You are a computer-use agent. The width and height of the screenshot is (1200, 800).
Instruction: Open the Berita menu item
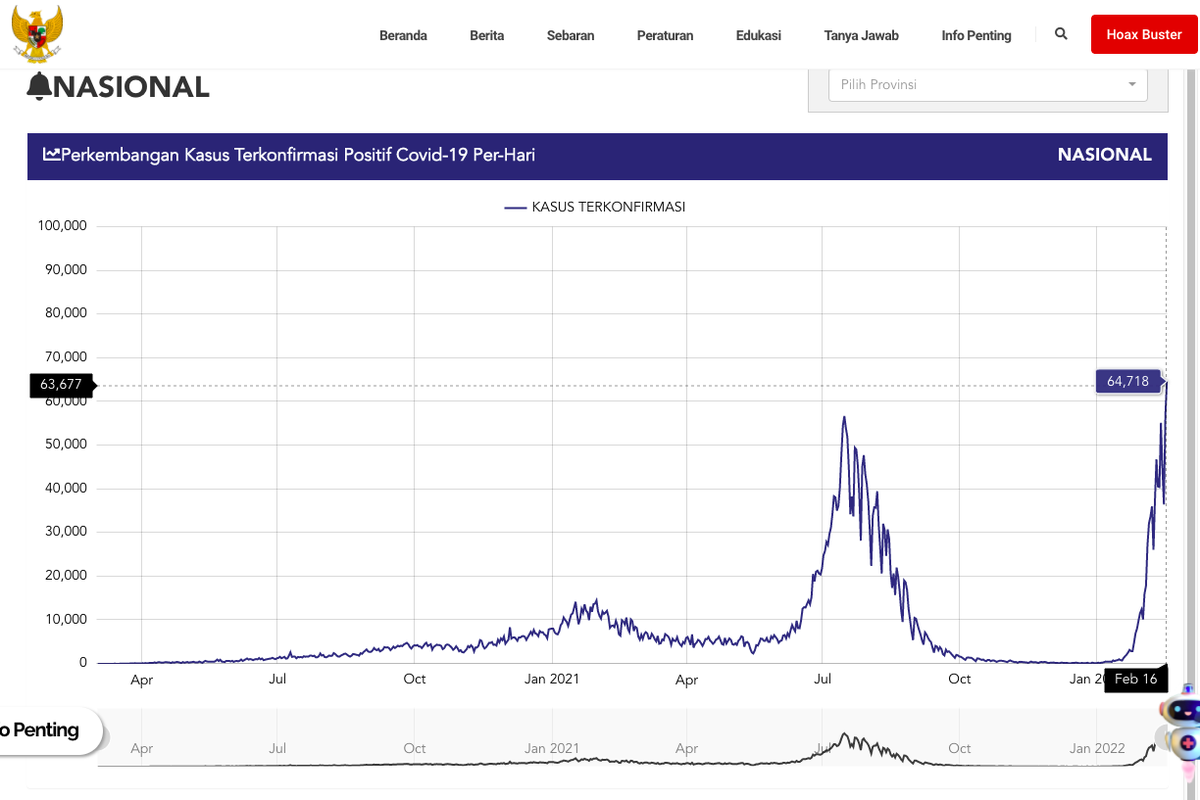(487, 35)
